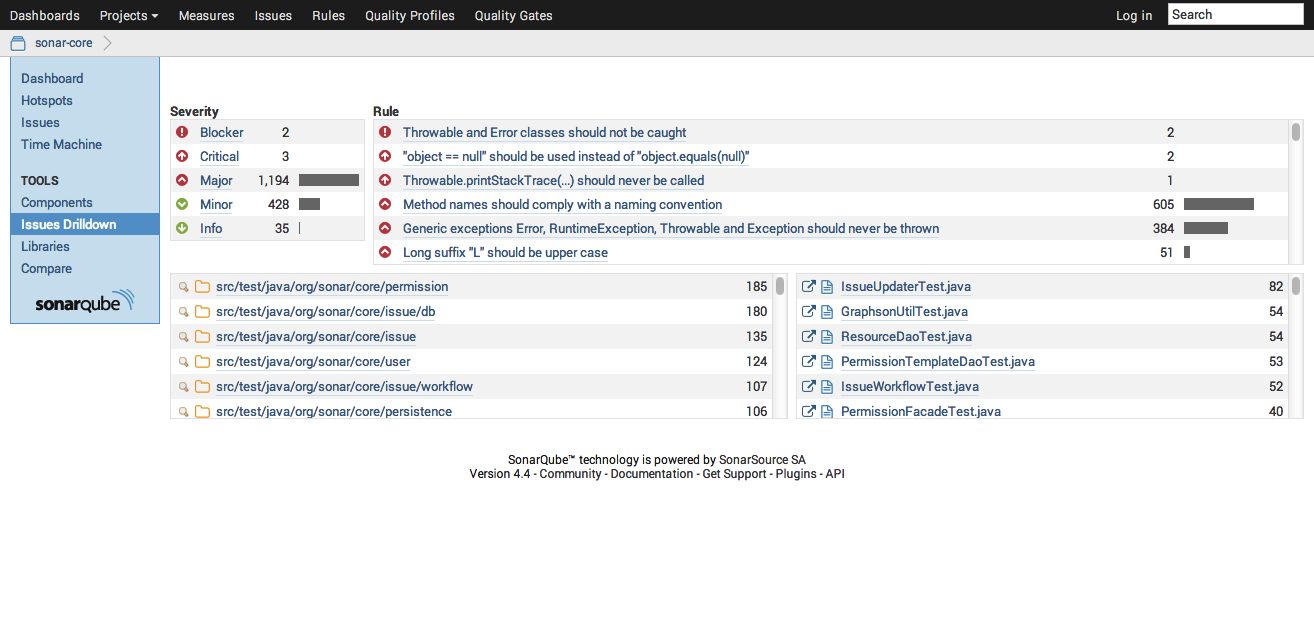Expand the breadcrumb arrow after sonar-core
Image resolution: width=1314 pixels, height=626 pixels.
click(108, 43)
